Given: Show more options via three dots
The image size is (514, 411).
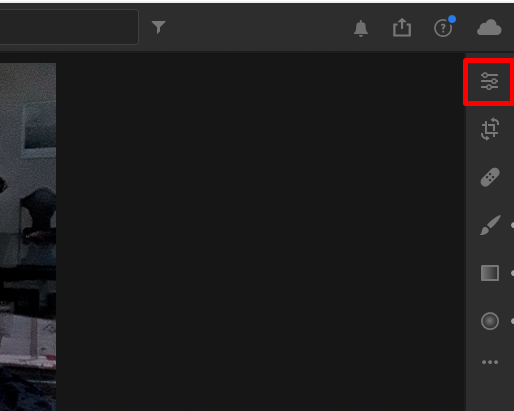Looking at the screenshot, I should click(490, 362).
